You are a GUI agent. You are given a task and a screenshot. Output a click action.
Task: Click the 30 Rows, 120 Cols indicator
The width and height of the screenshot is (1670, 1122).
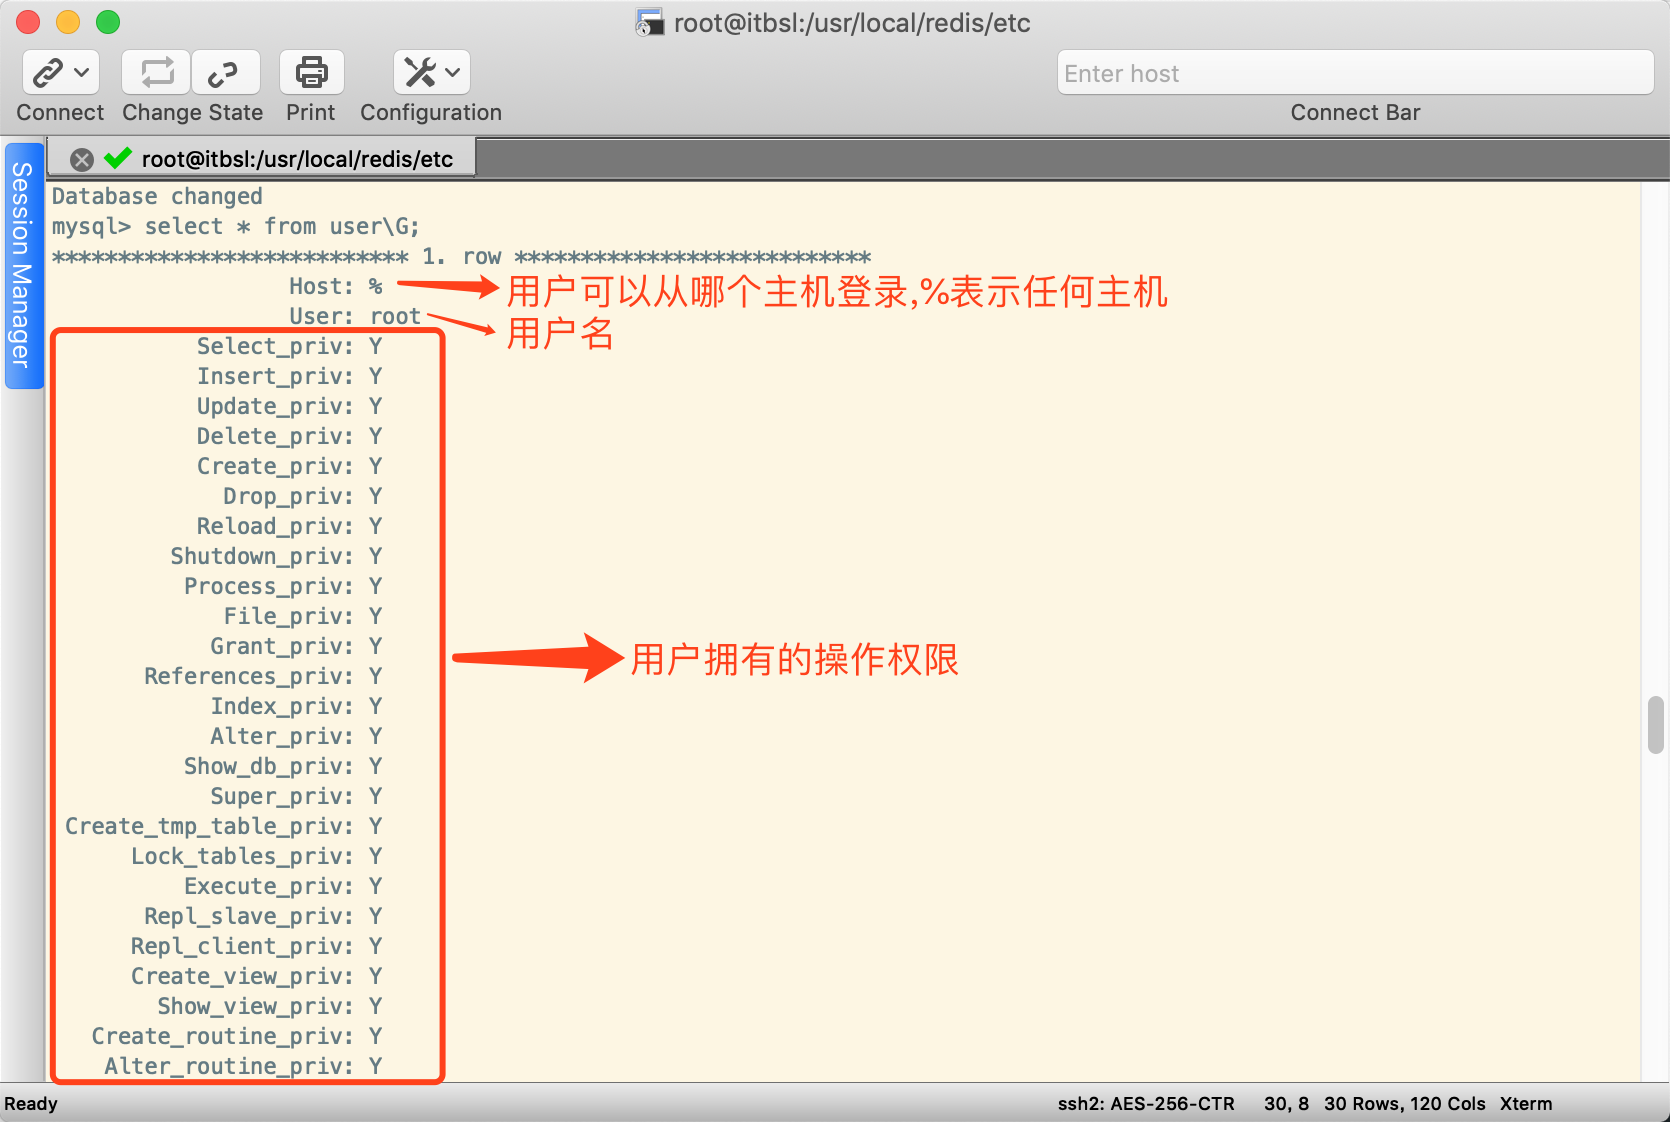(x=1405, y=1103)
